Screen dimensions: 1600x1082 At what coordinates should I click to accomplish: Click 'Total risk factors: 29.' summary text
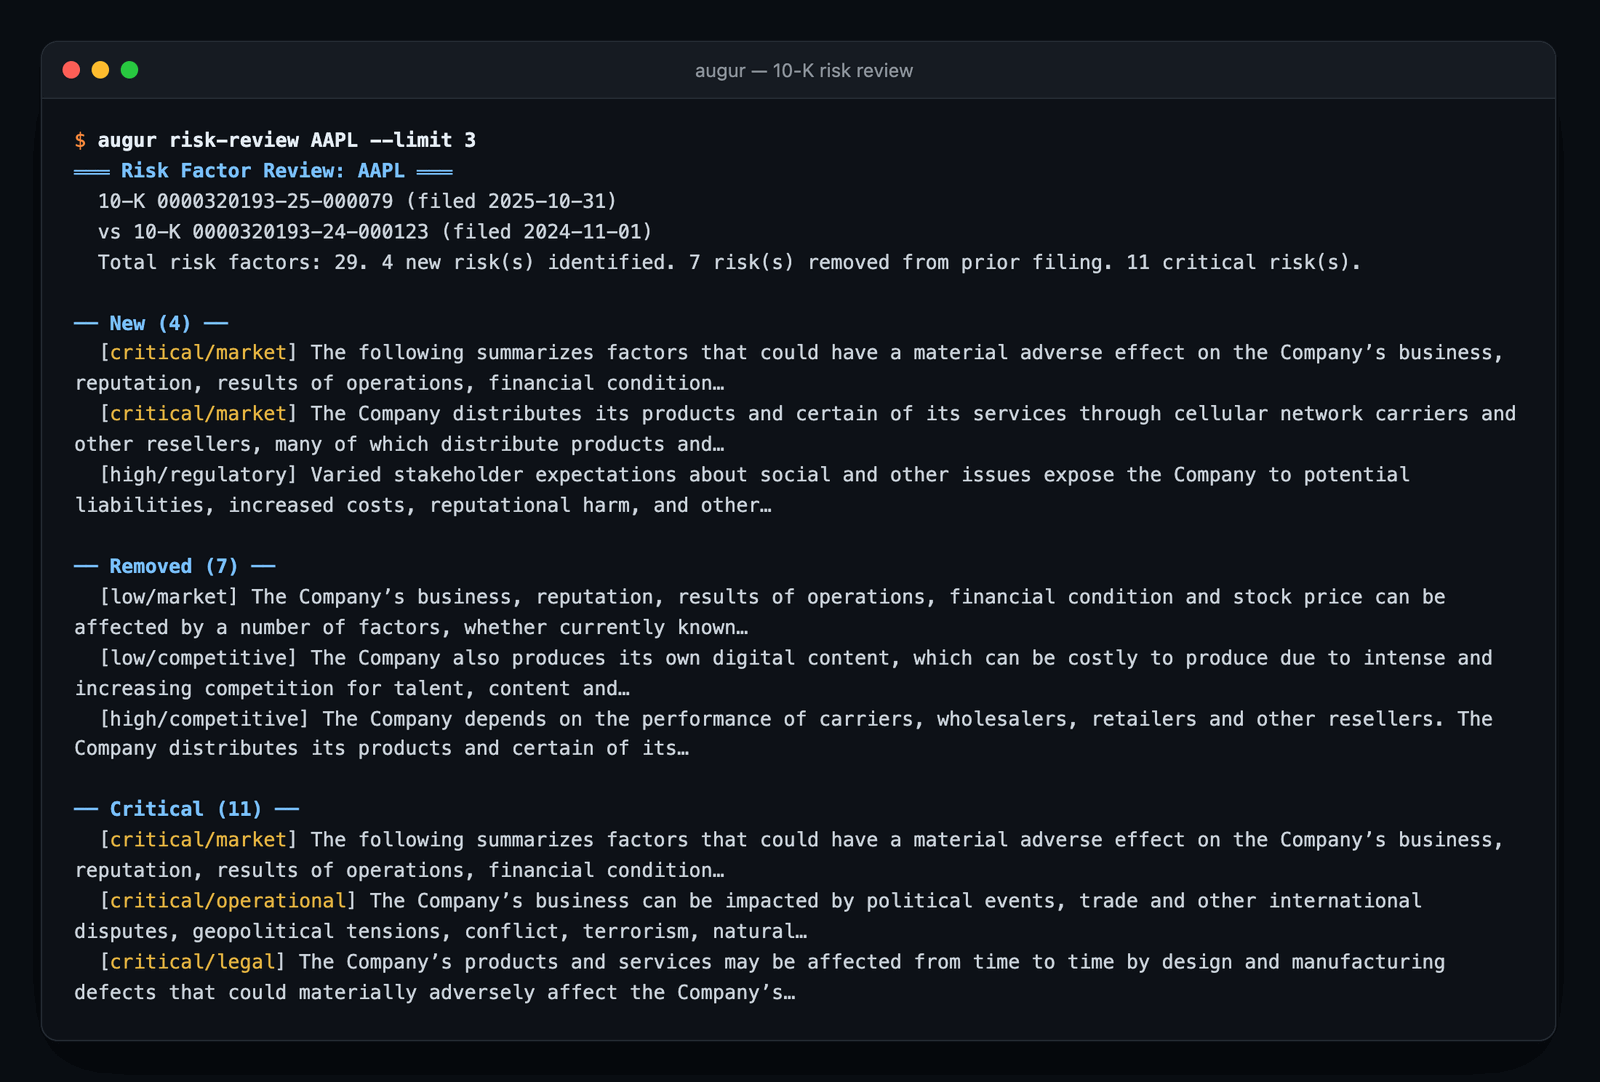(233, 262)
